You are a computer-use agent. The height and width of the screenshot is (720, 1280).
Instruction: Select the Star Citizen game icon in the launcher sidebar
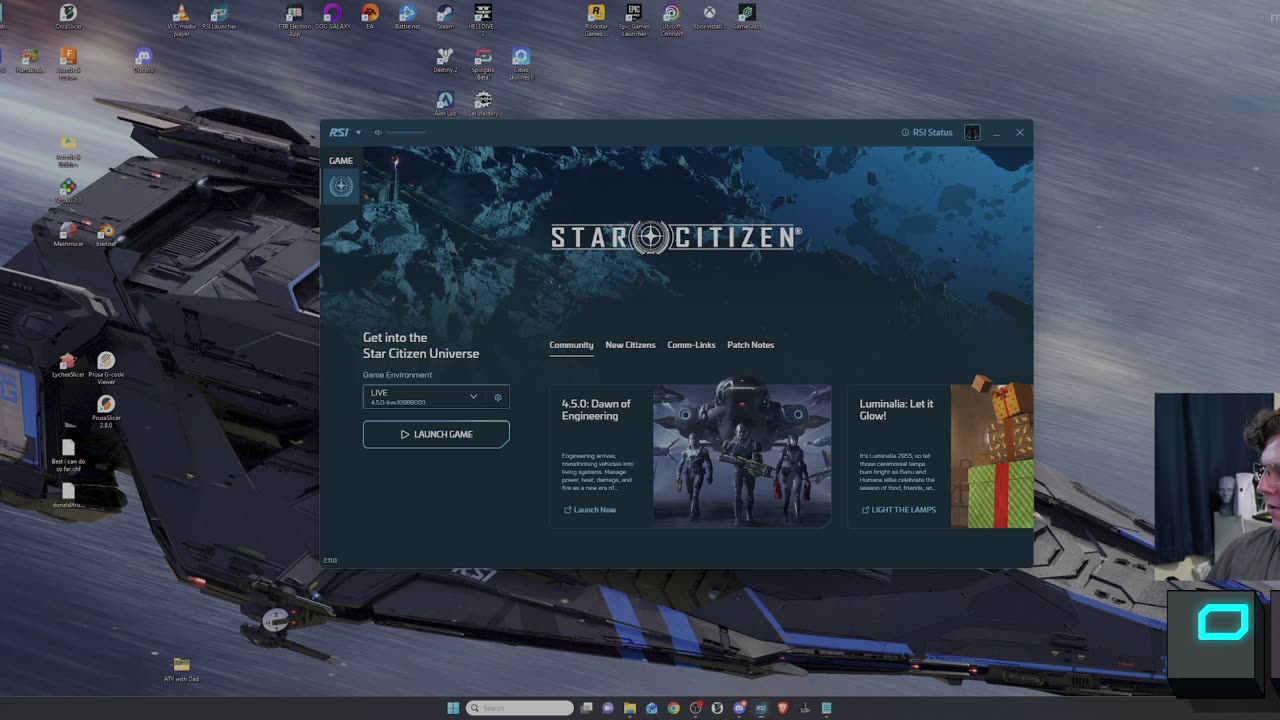point(341,186)
